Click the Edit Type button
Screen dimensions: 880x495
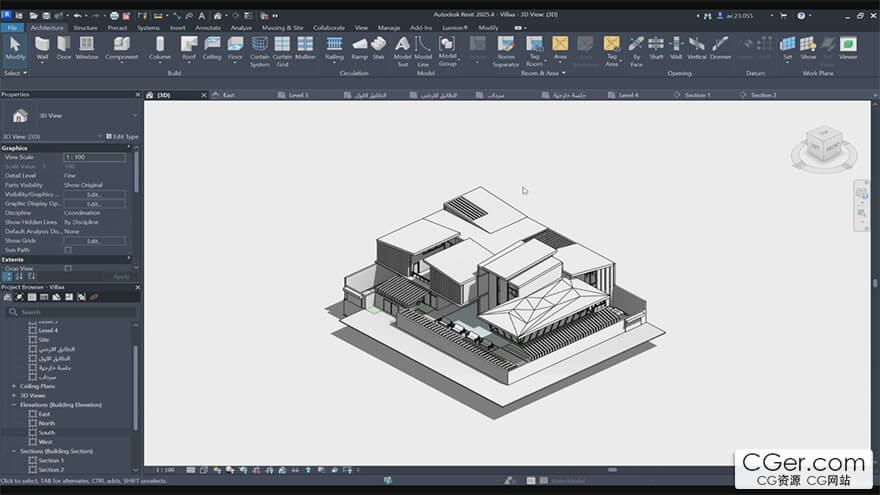(x=124, y=136)
